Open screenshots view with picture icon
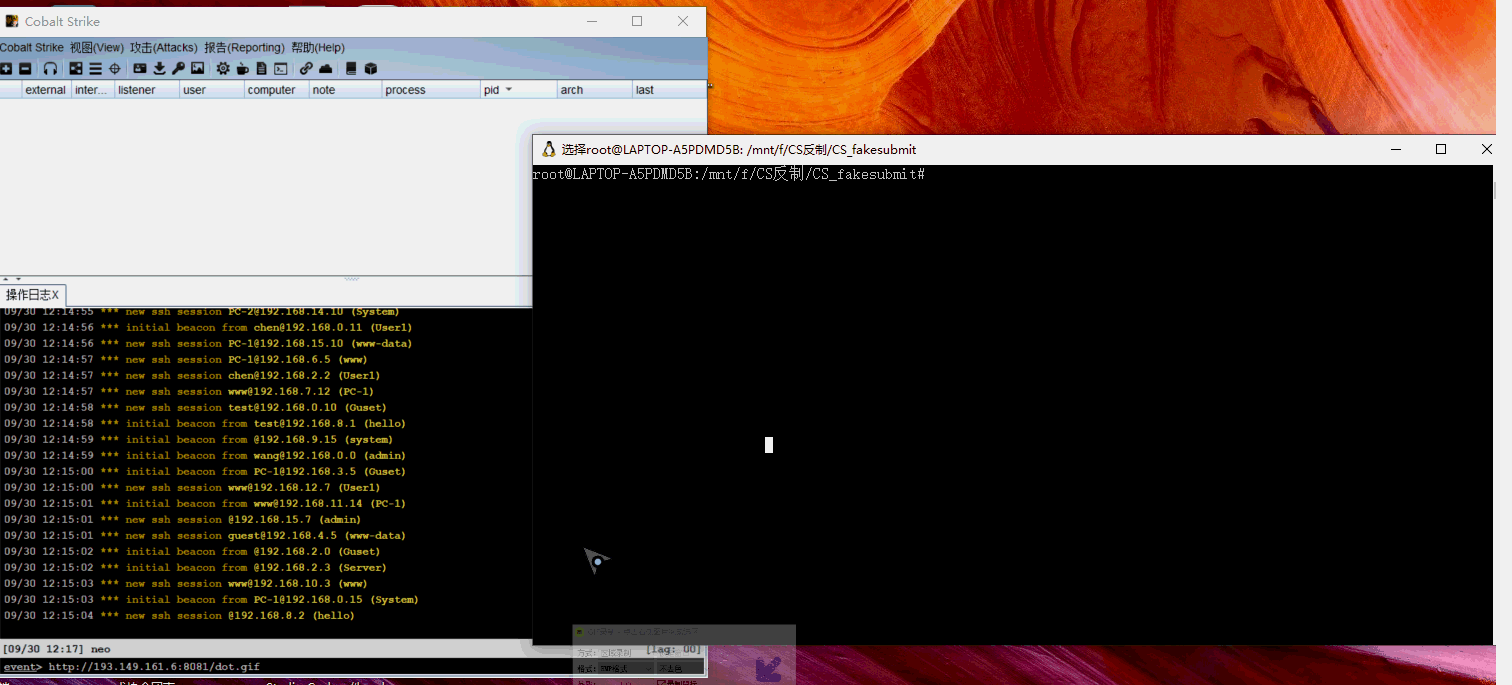Screen dimensions: 1512x685 (197, 69)
